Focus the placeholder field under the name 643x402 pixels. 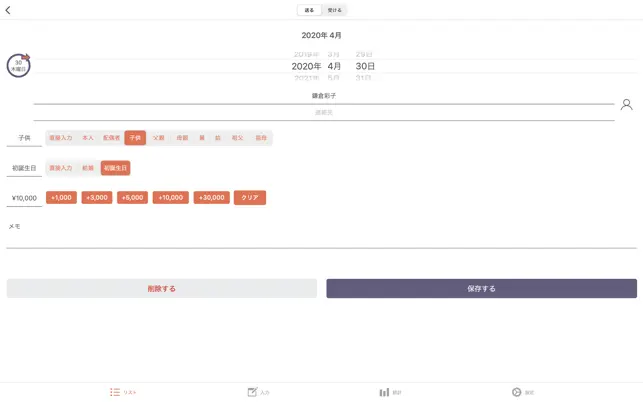click(324, 112)
